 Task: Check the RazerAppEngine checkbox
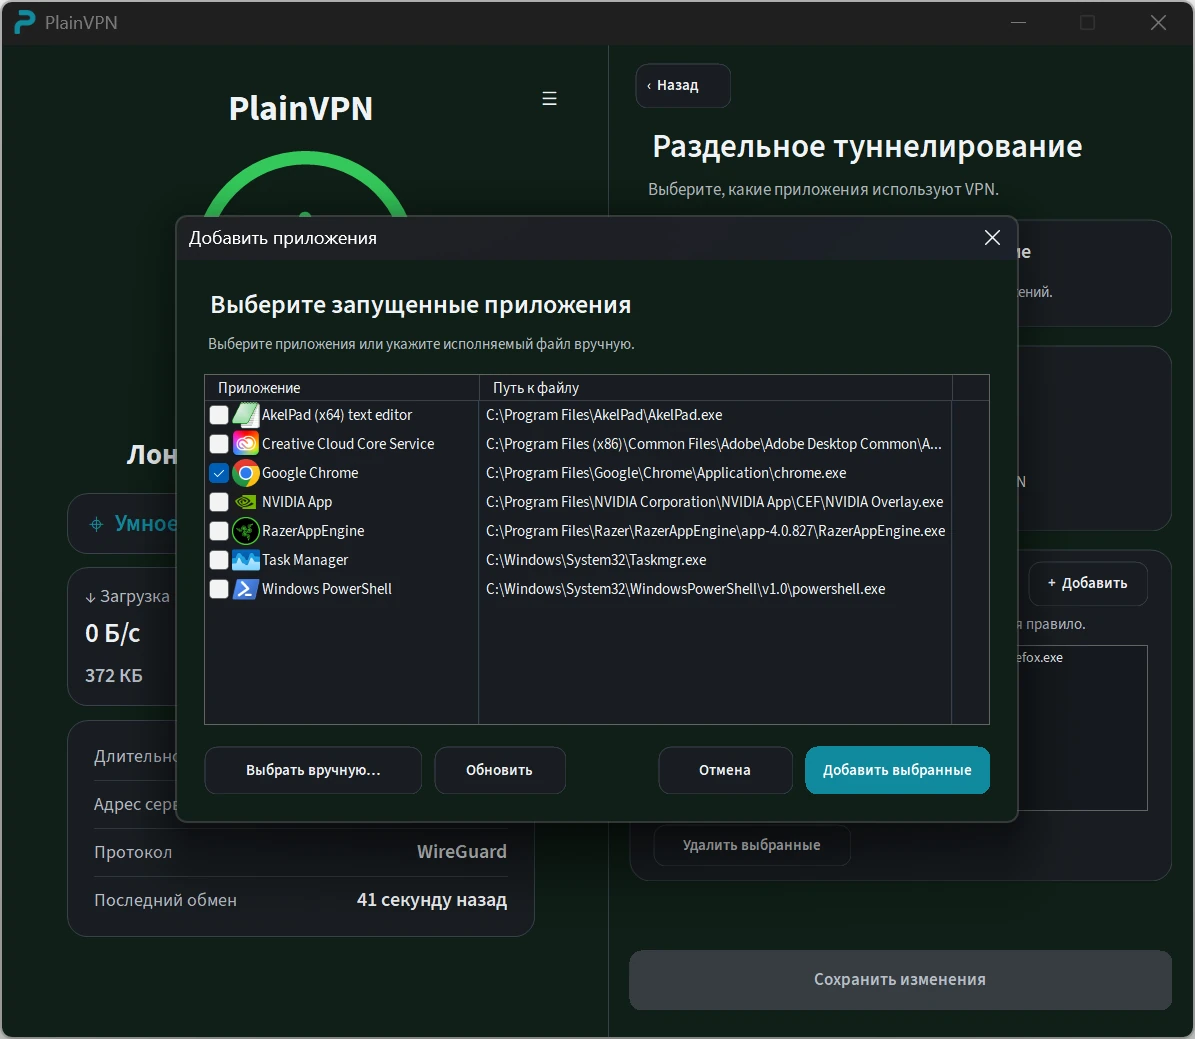(219, 531)
